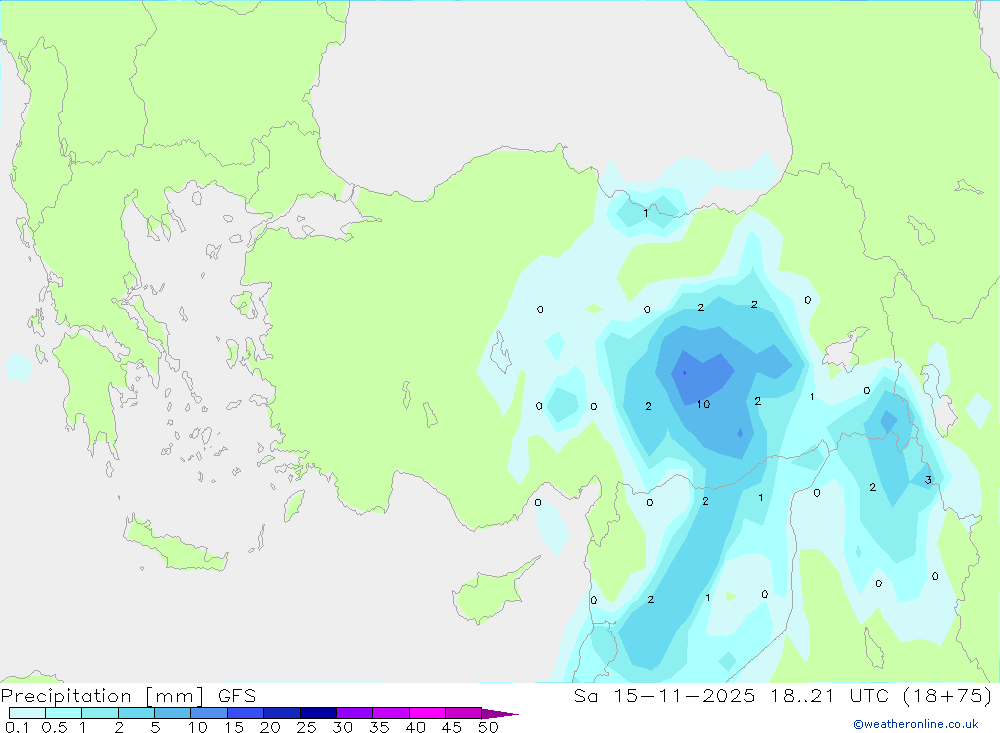Click the 20–25 mm legend color swatch

coord(281,713)
